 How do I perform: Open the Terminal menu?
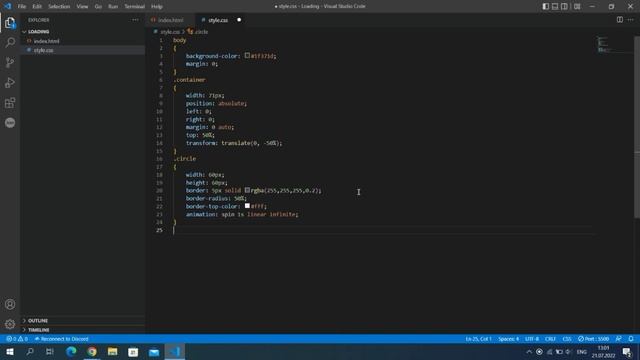(x=135, y=7)
